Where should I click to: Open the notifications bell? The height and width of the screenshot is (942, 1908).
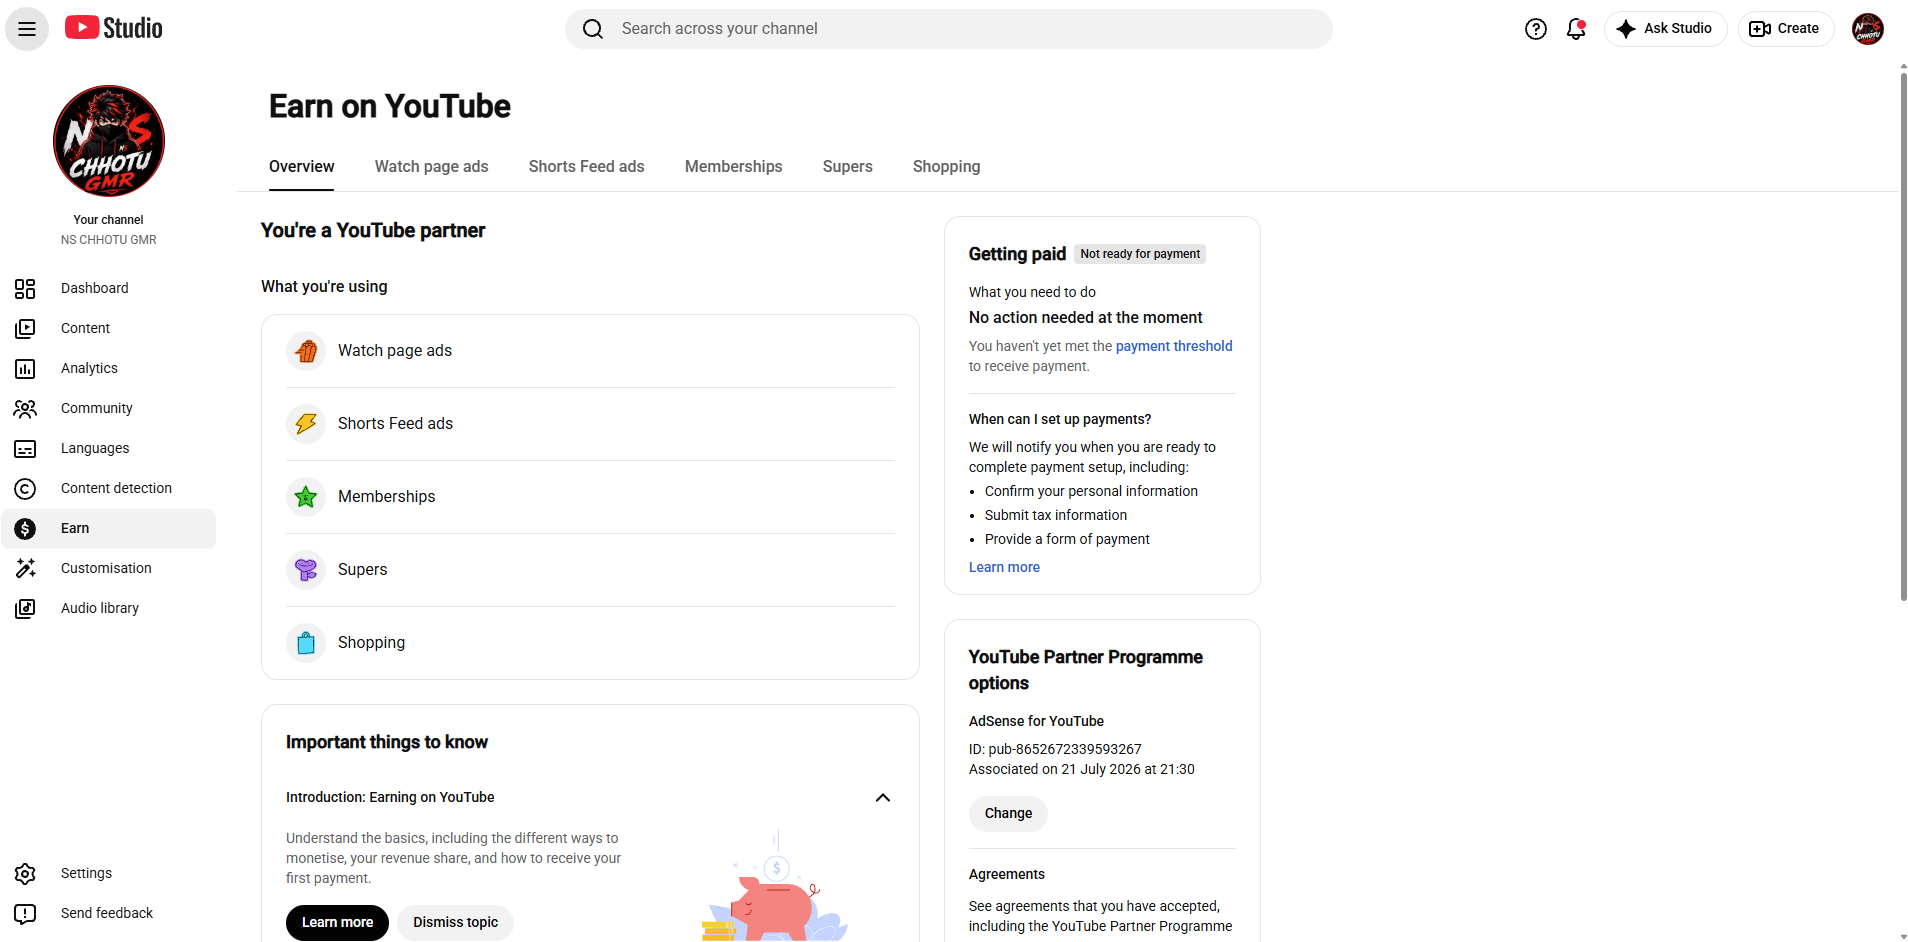(1576, 29)
